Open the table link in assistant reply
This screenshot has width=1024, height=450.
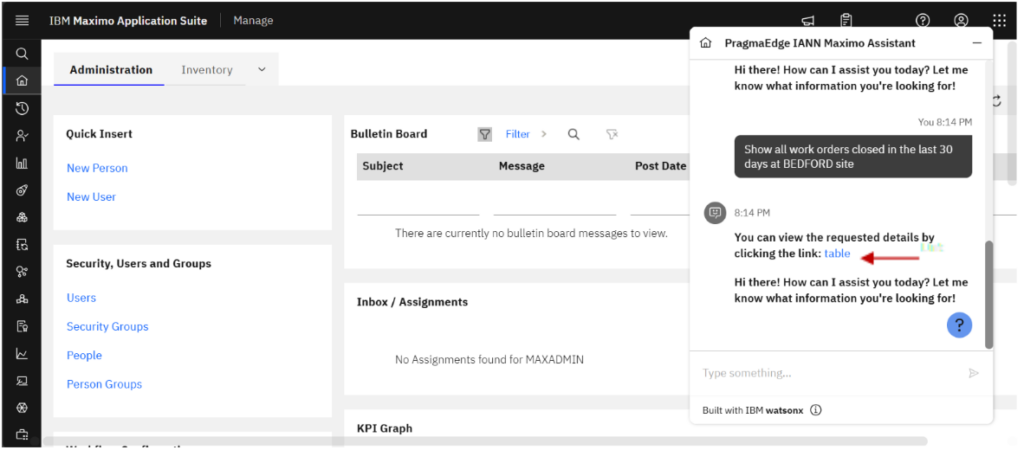(837, 253)
